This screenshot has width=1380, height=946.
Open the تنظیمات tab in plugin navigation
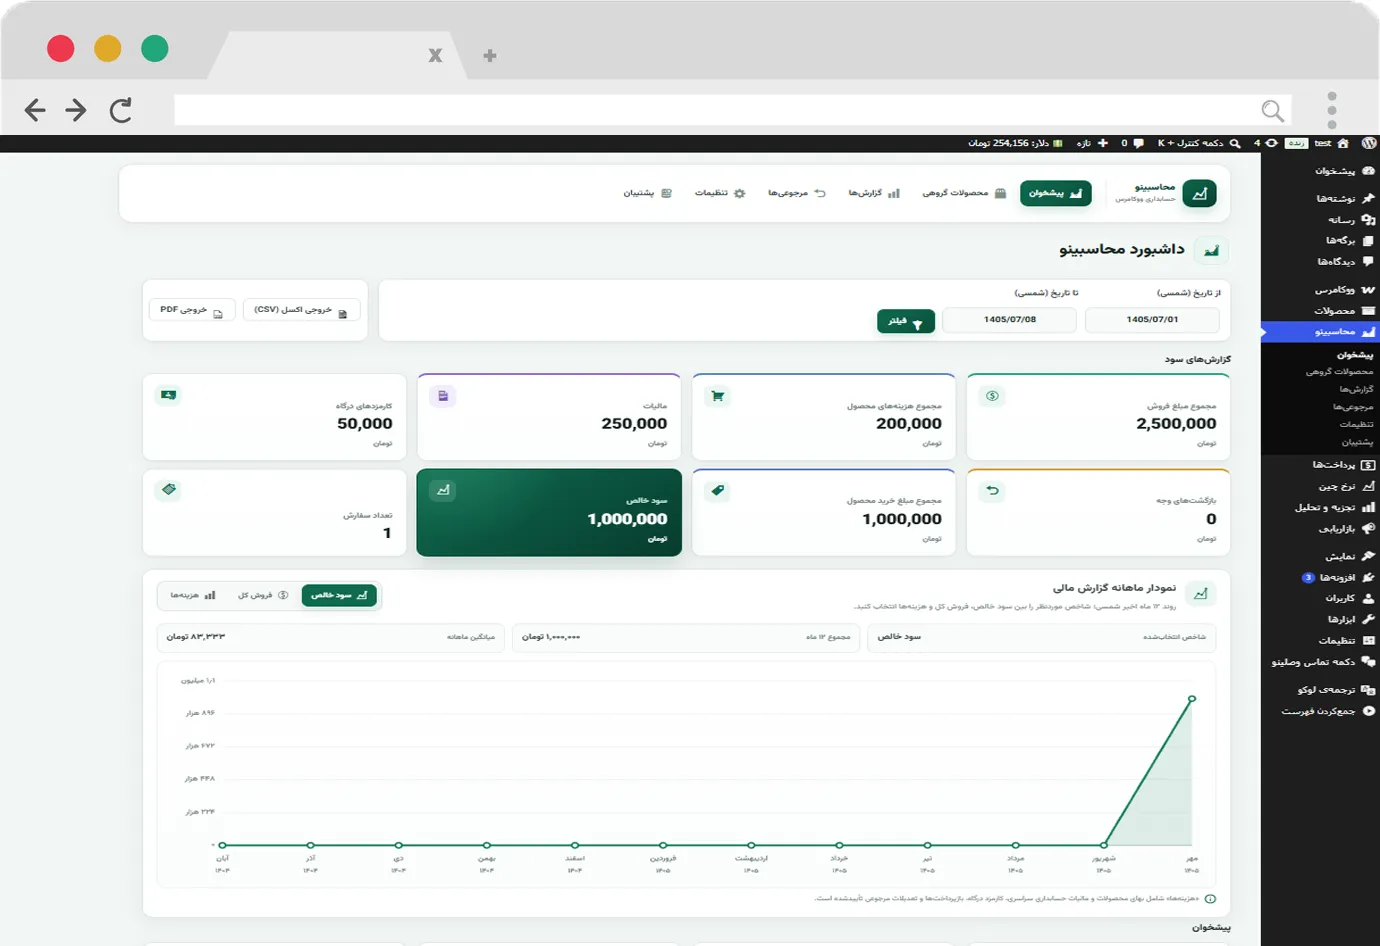tap(720, 193)
